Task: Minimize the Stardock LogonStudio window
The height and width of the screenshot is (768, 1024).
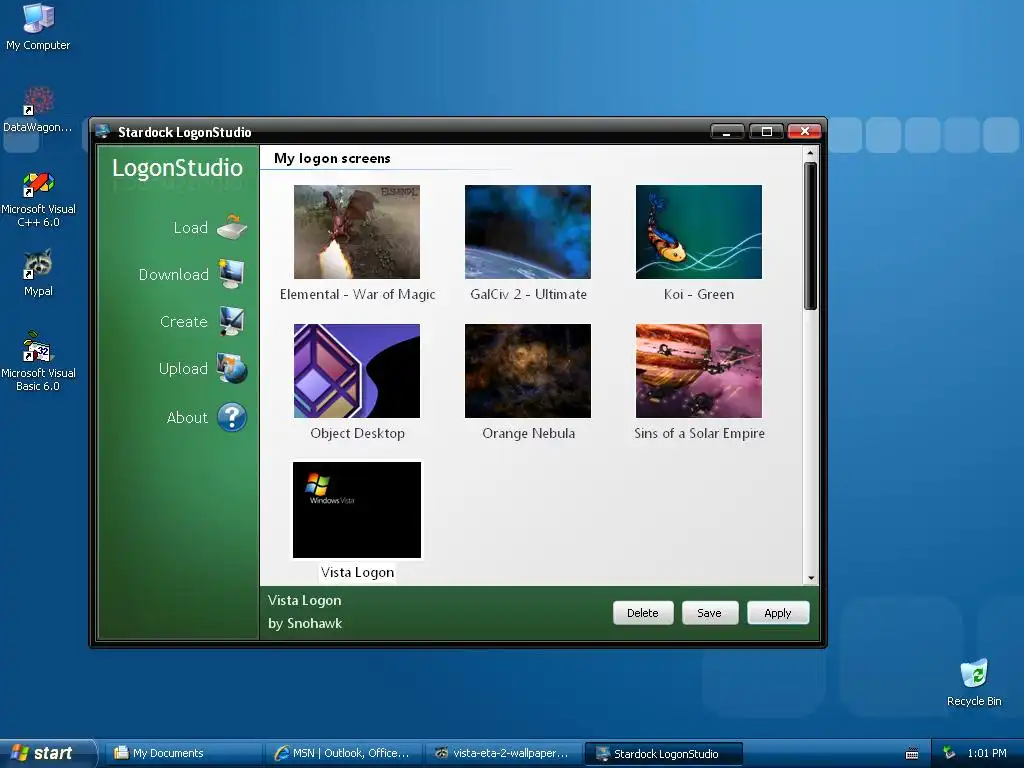Action: click(x=727, y=132)
